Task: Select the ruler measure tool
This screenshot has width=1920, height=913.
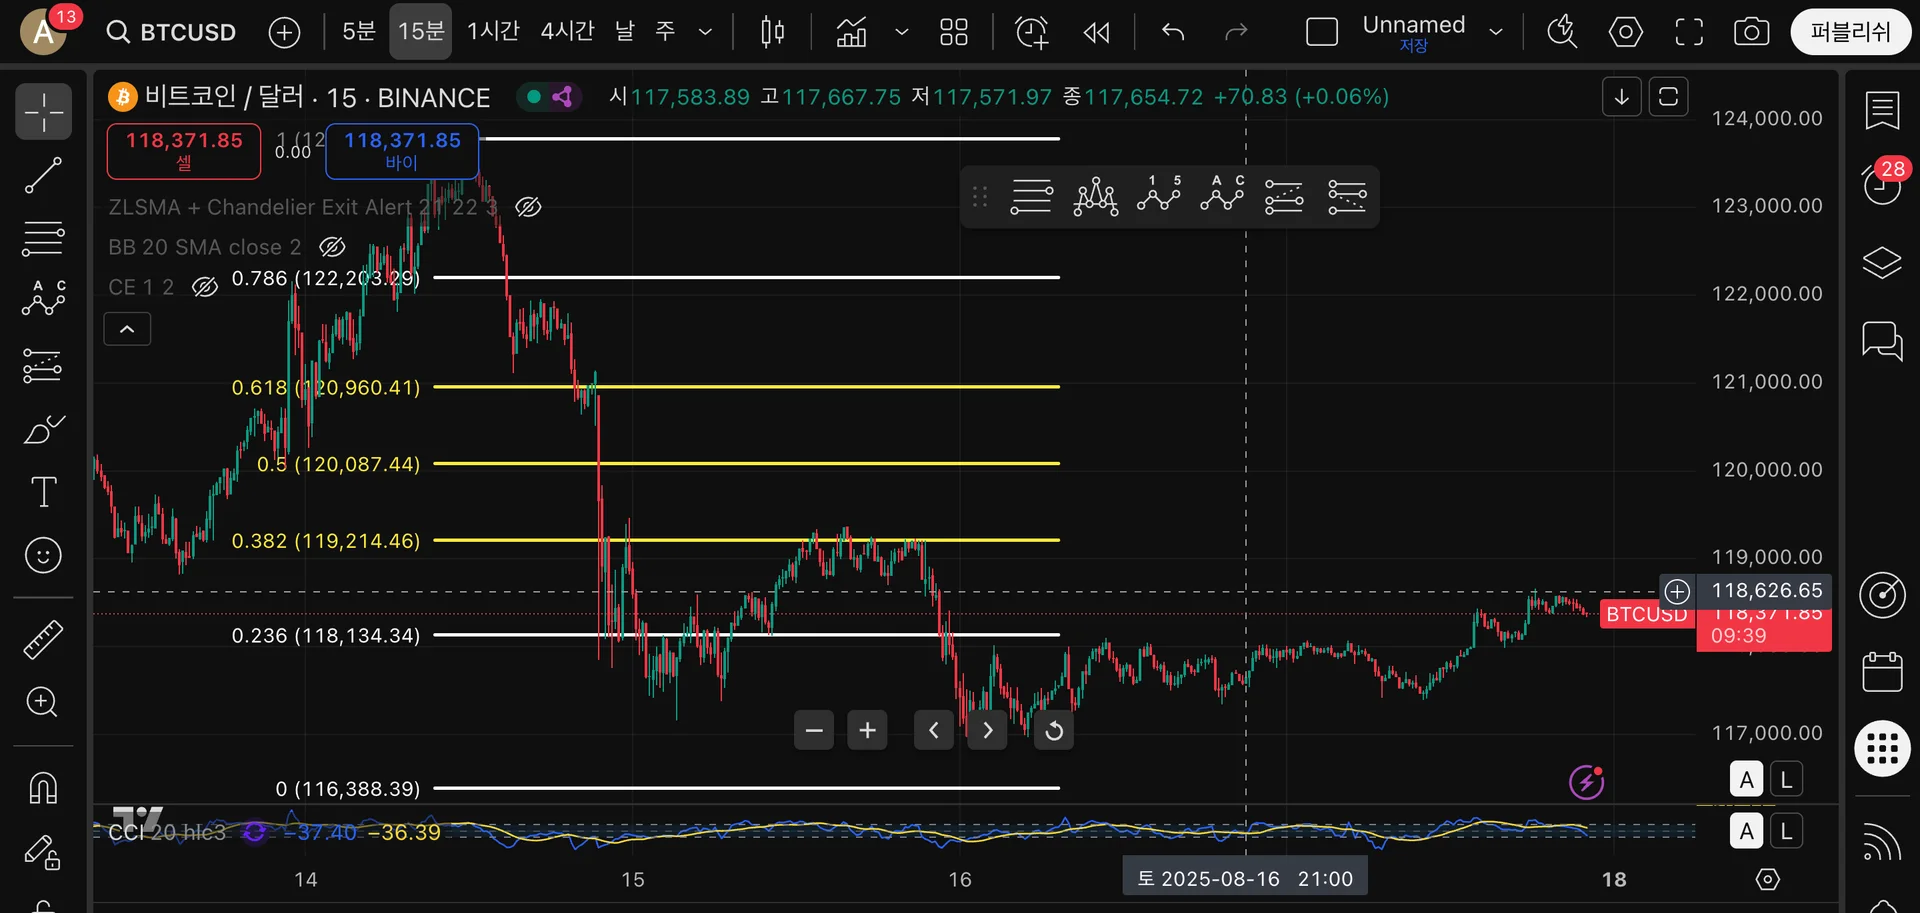Action: 43,640
